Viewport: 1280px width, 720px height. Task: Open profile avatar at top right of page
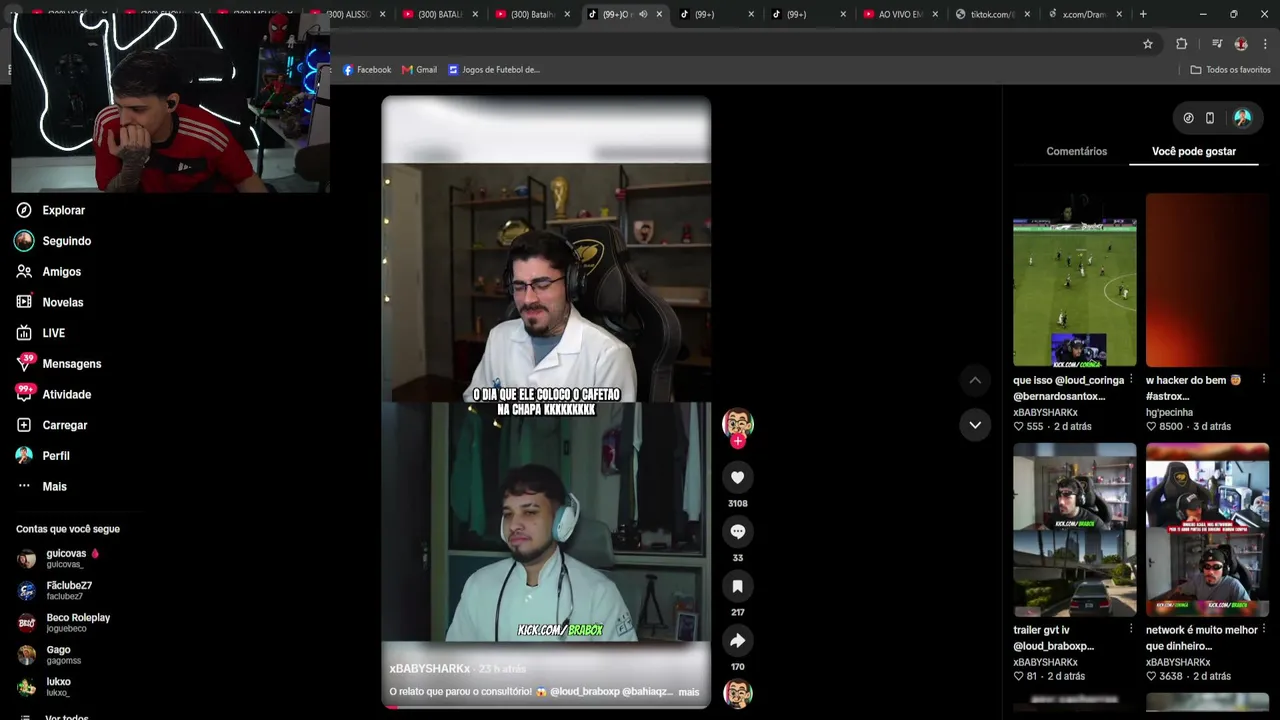[1243, 118]
